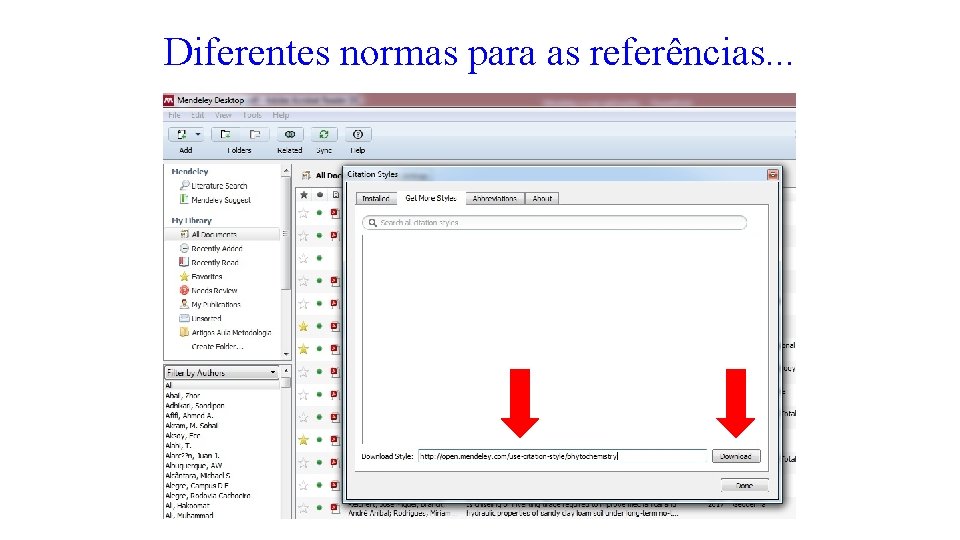Click the sidebar scroll up arrow
The height and width of the screenshot is (540, 960).
pos(285,172)
